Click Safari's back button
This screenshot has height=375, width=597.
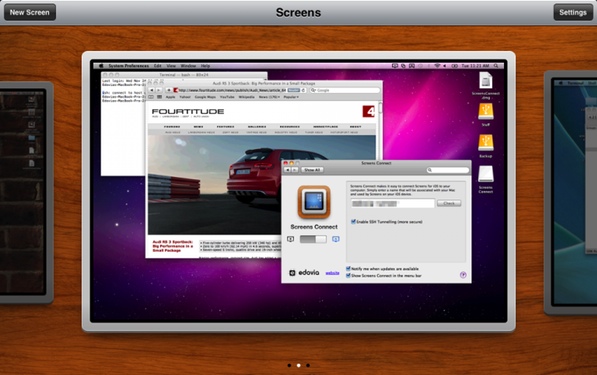(x=152, y=90)
